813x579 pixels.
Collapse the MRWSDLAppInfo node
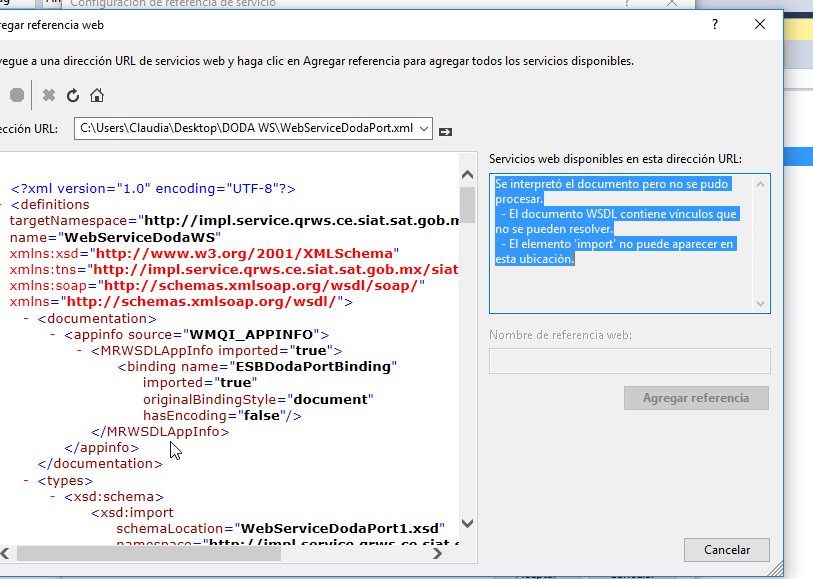pos(79,350)
